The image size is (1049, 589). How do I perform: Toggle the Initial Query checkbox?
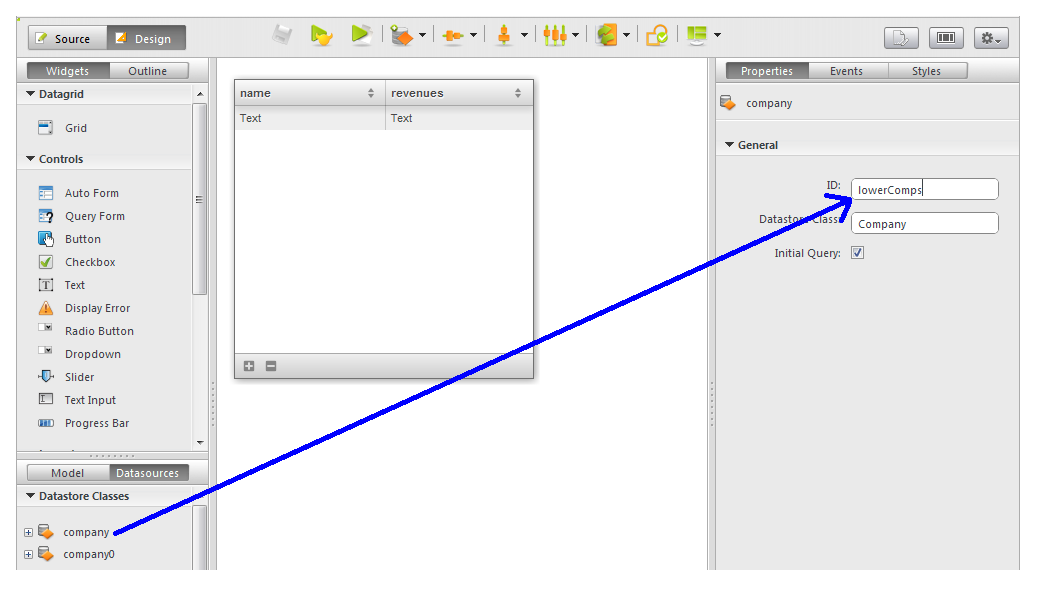(857, 252)
